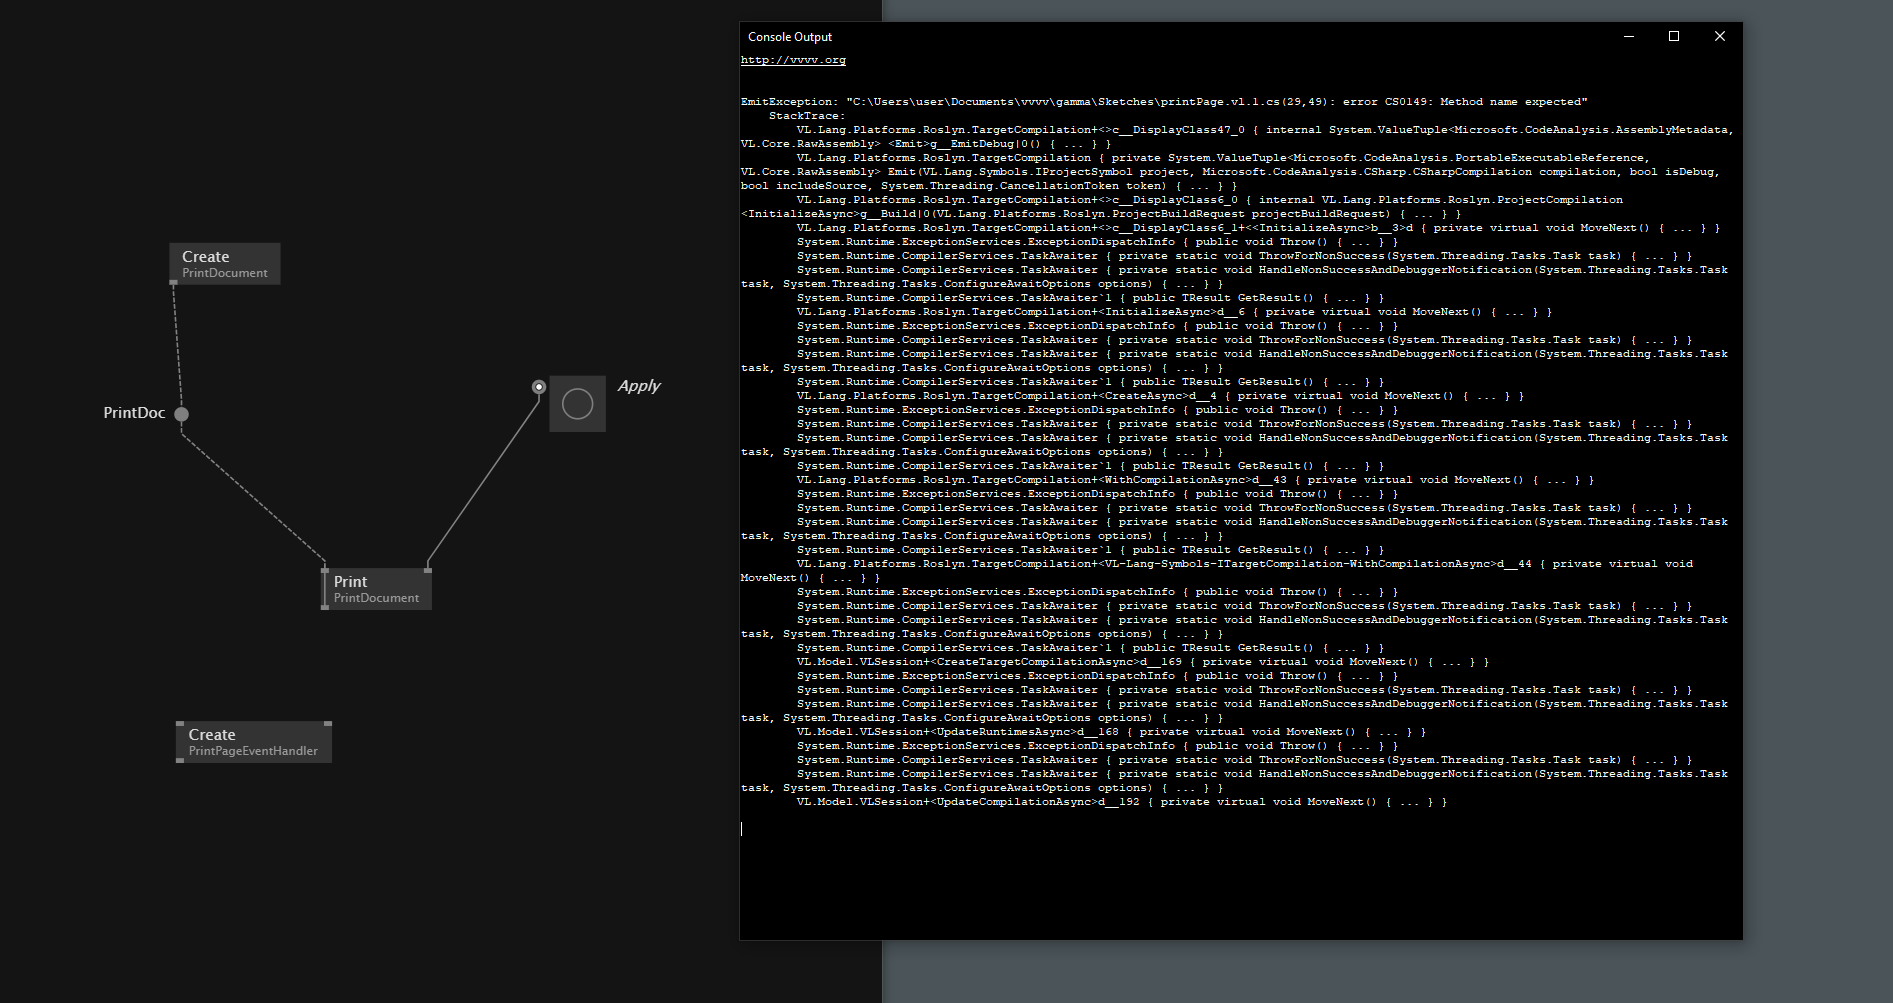The width and height of the screenshot is (1893, 1003).
Task: Minimize the Console Output window
Action: (1629, 36)
